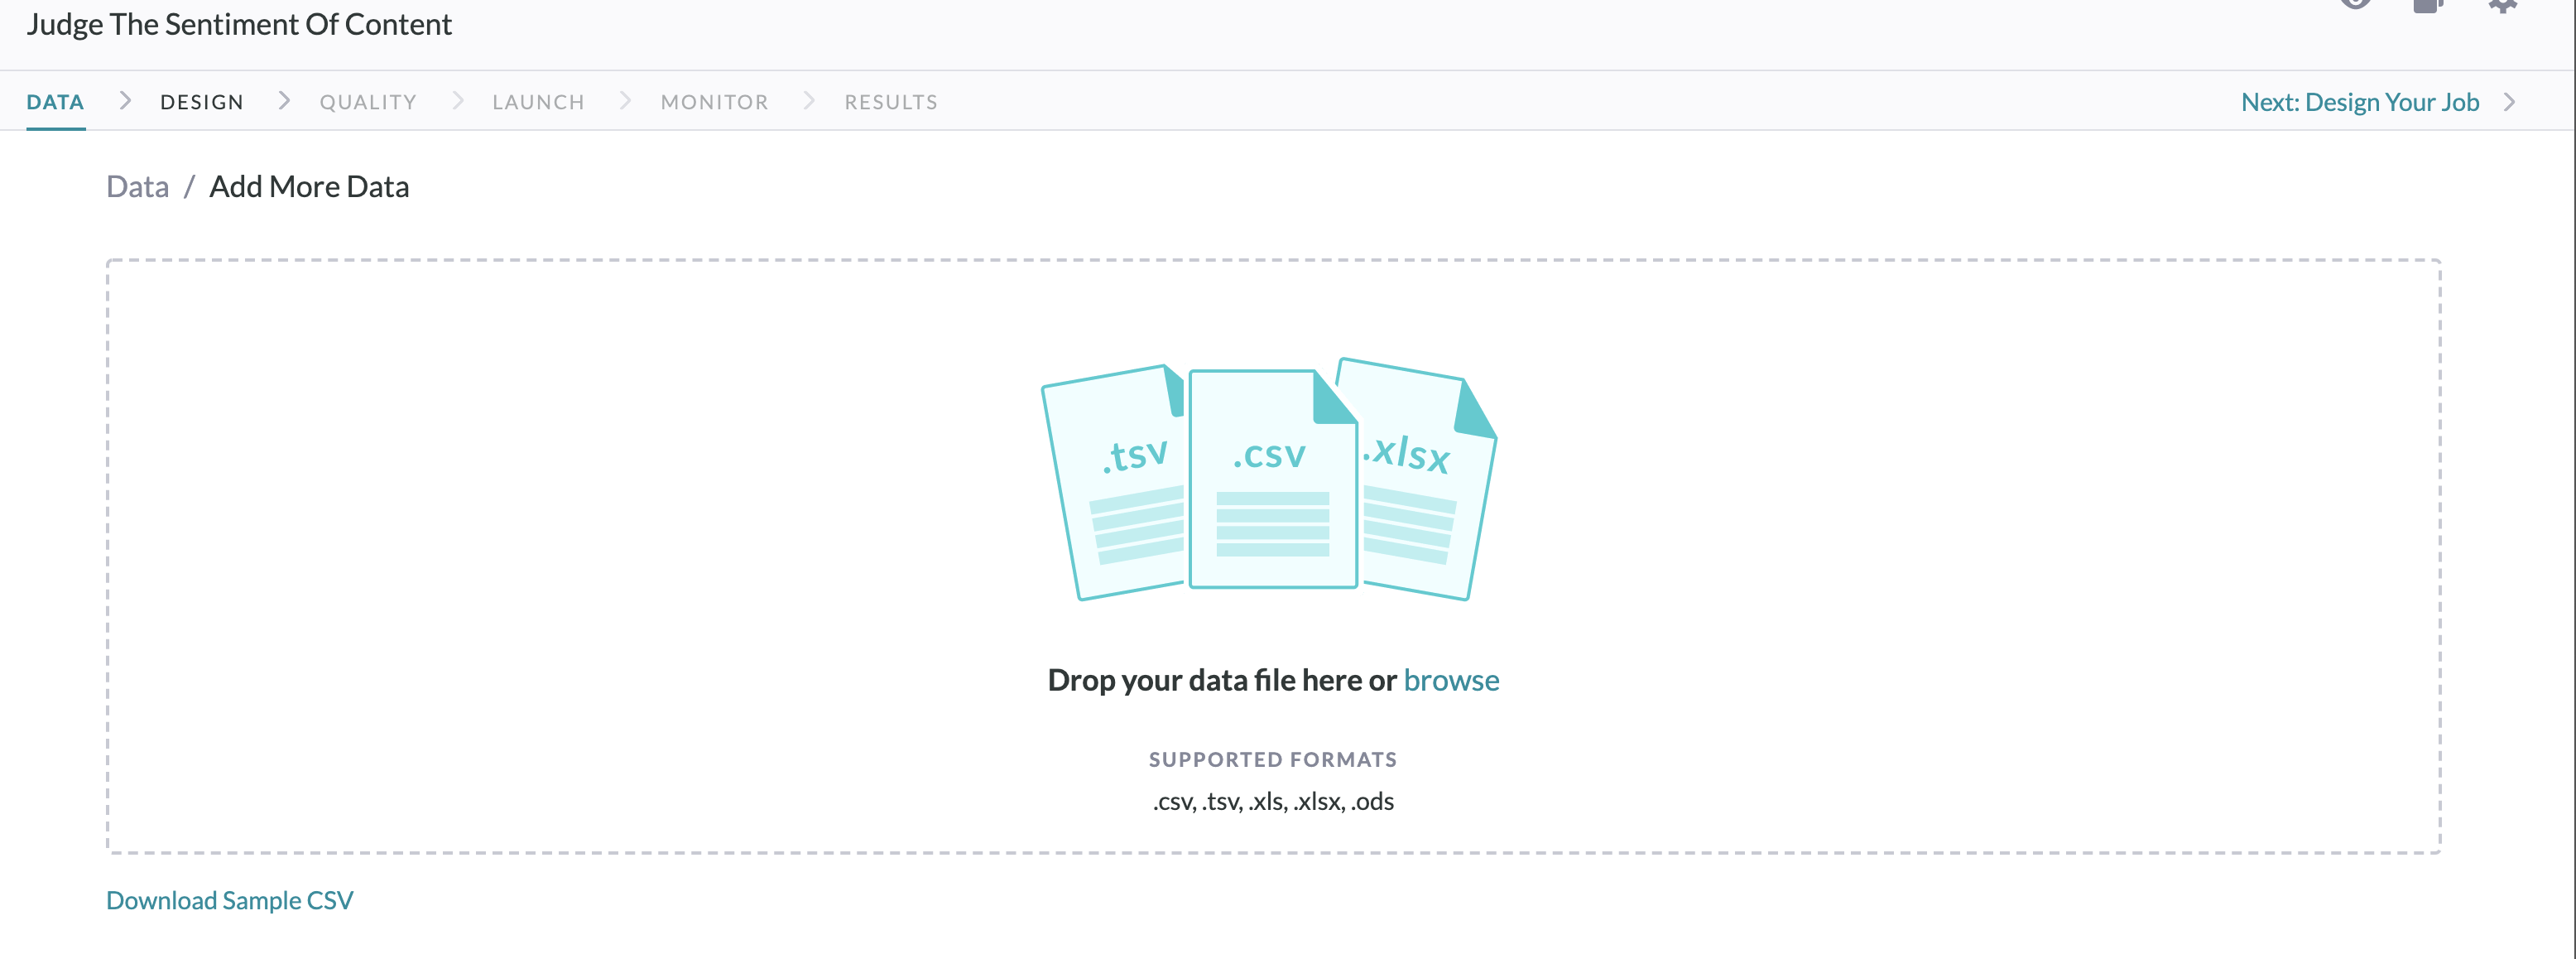Viewport: 2576px width, 959px height.
Task: Click Next: Design Your Job link
Action: tap(2360, 102)
